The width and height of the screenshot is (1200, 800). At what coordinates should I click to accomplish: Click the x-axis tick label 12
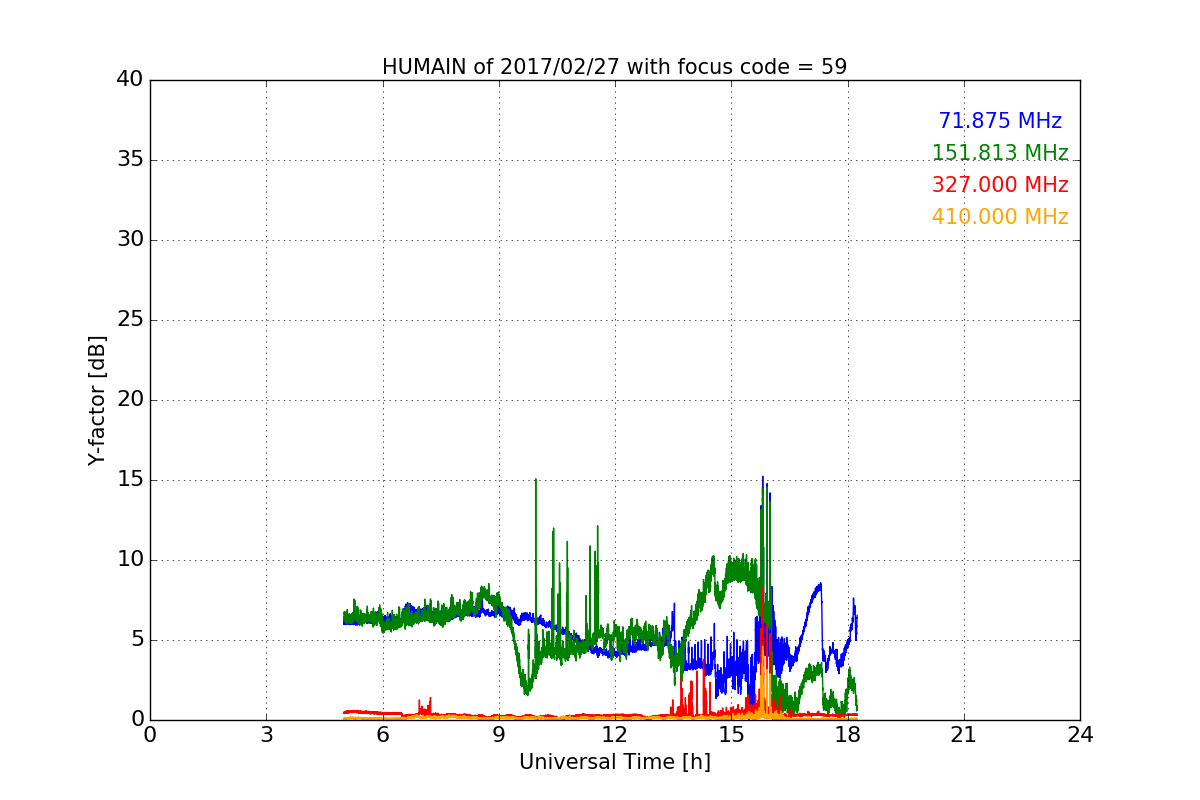pyautogui.click(x=615, y=735)
